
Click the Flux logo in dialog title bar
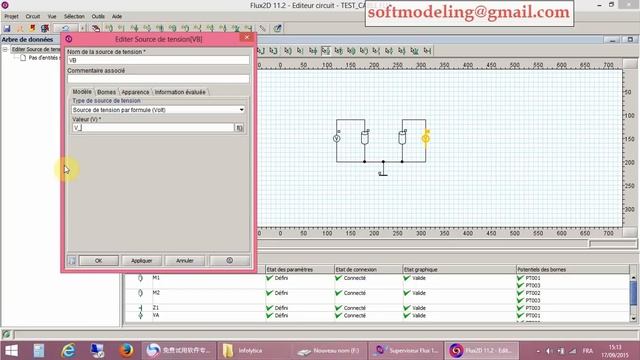[69, 39]
